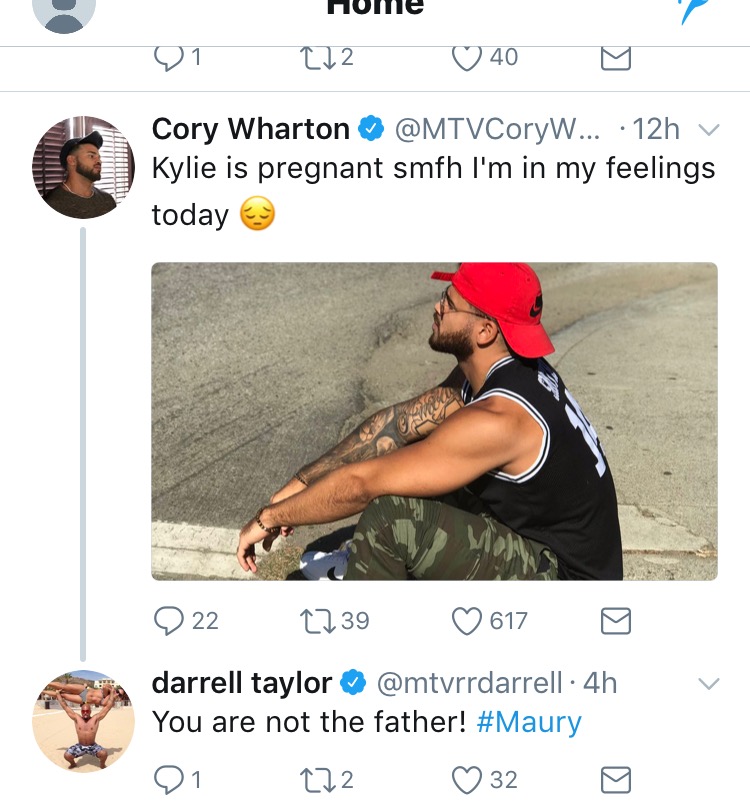This screenshot has height=812, width=750.
Task: Open darrell taylor's profile avatar
Action: click(x=83, y=721)
